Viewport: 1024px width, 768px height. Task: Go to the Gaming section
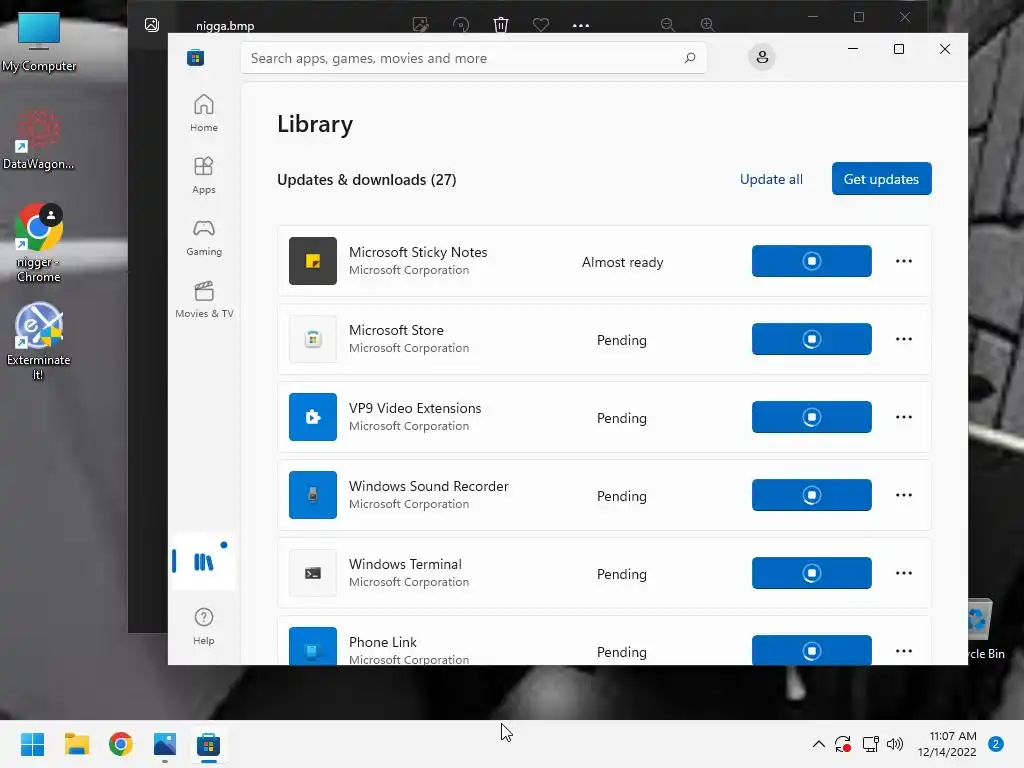coord(204,237)
